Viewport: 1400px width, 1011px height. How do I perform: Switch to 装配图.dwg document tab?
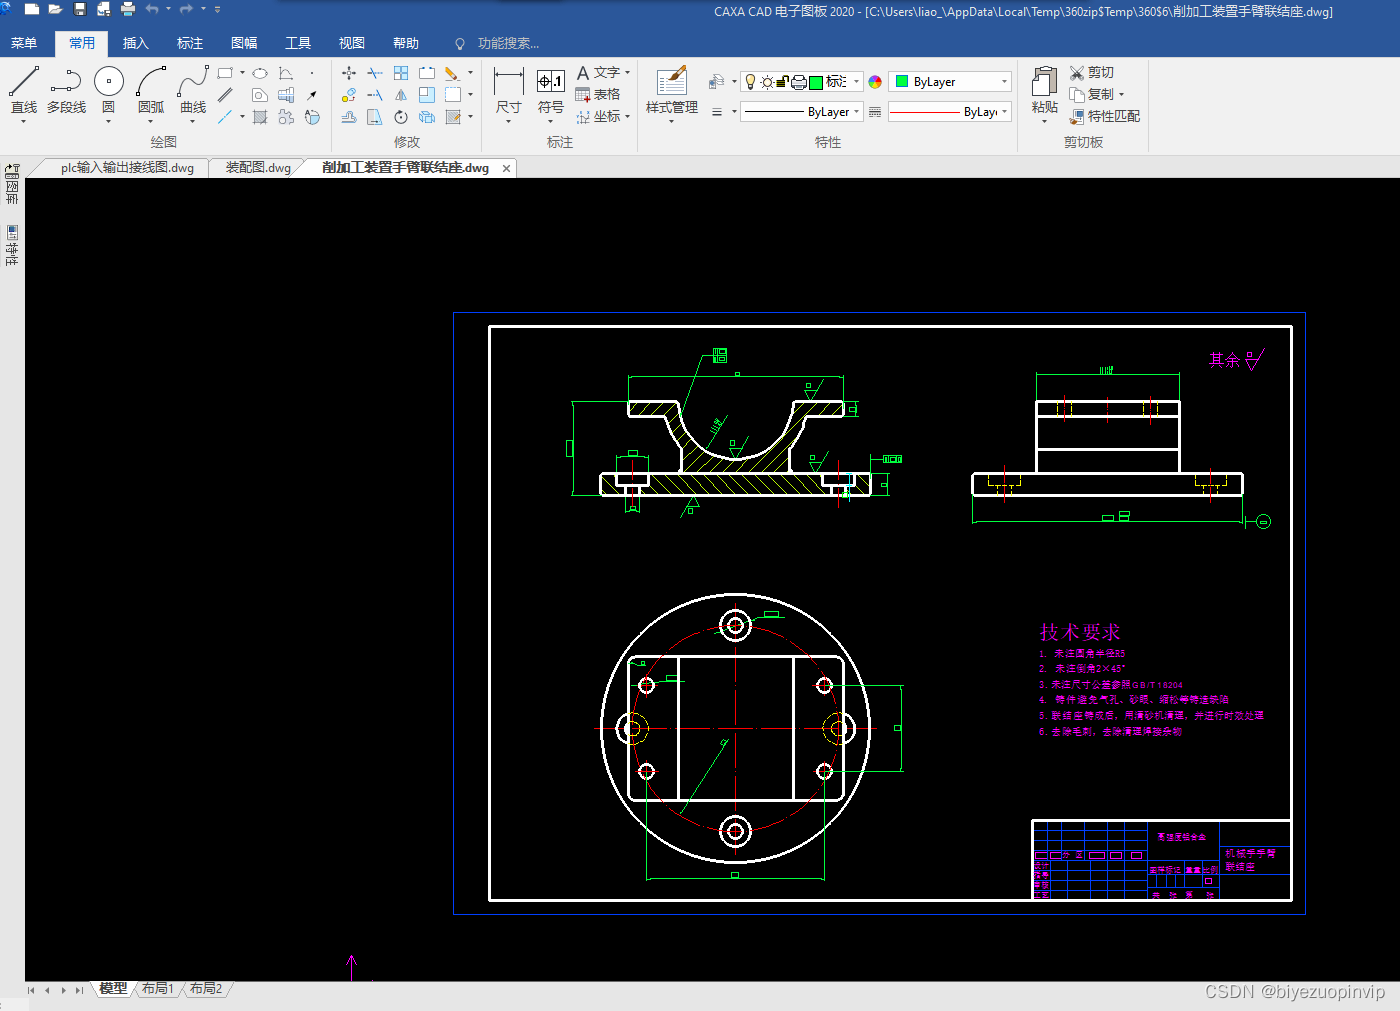258,168
